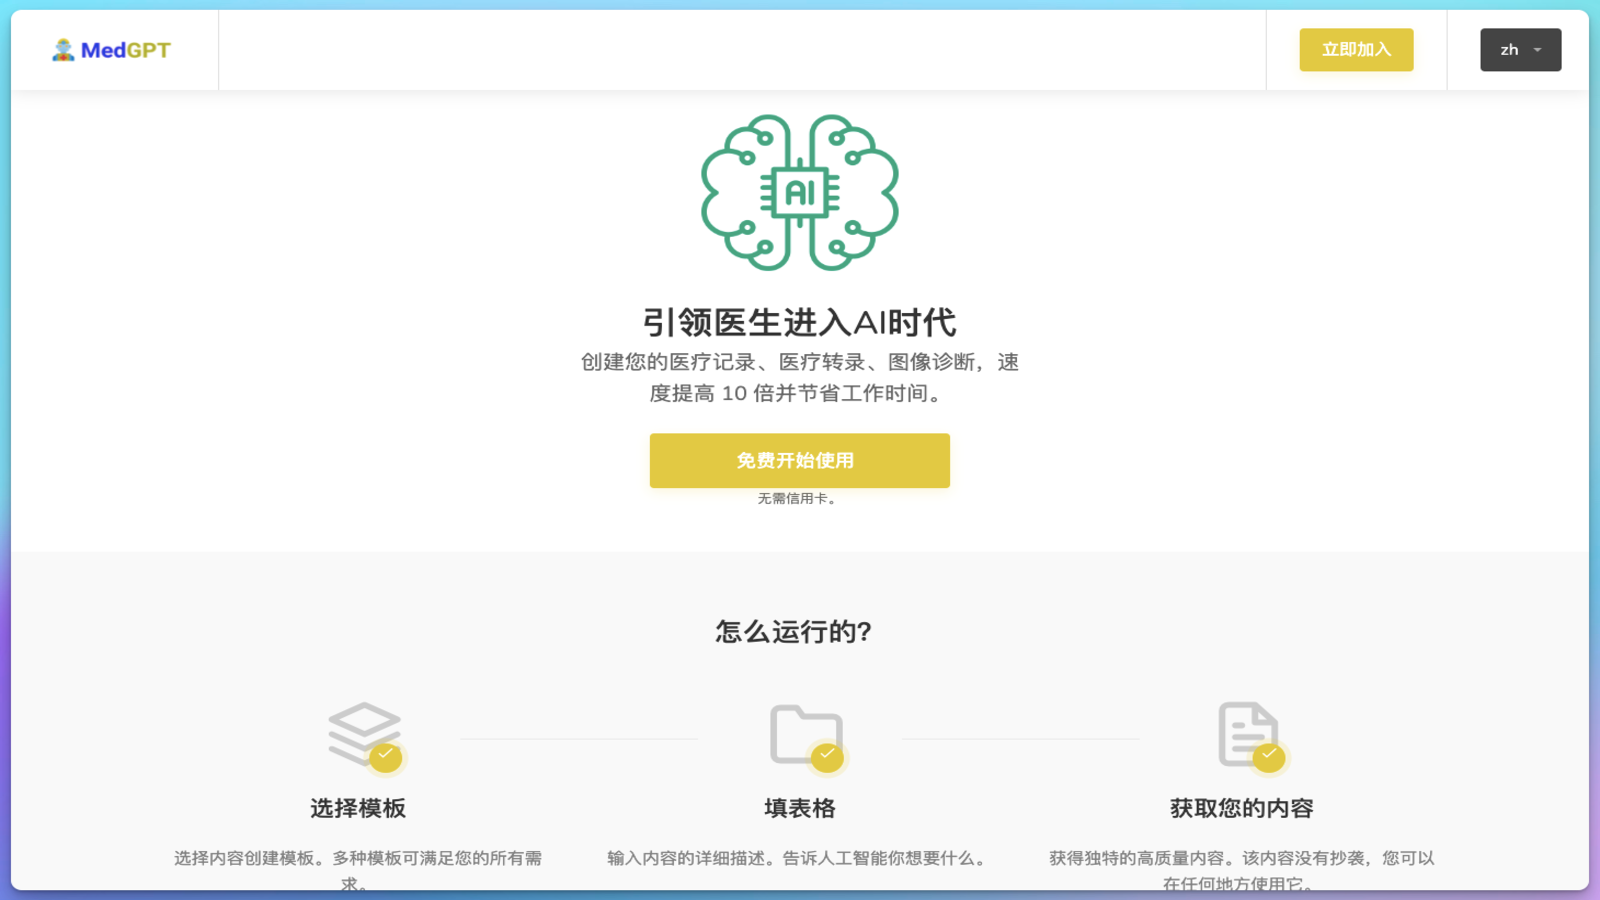
Task: Click the 填表格 step label
Action: (x=798, y=808)
